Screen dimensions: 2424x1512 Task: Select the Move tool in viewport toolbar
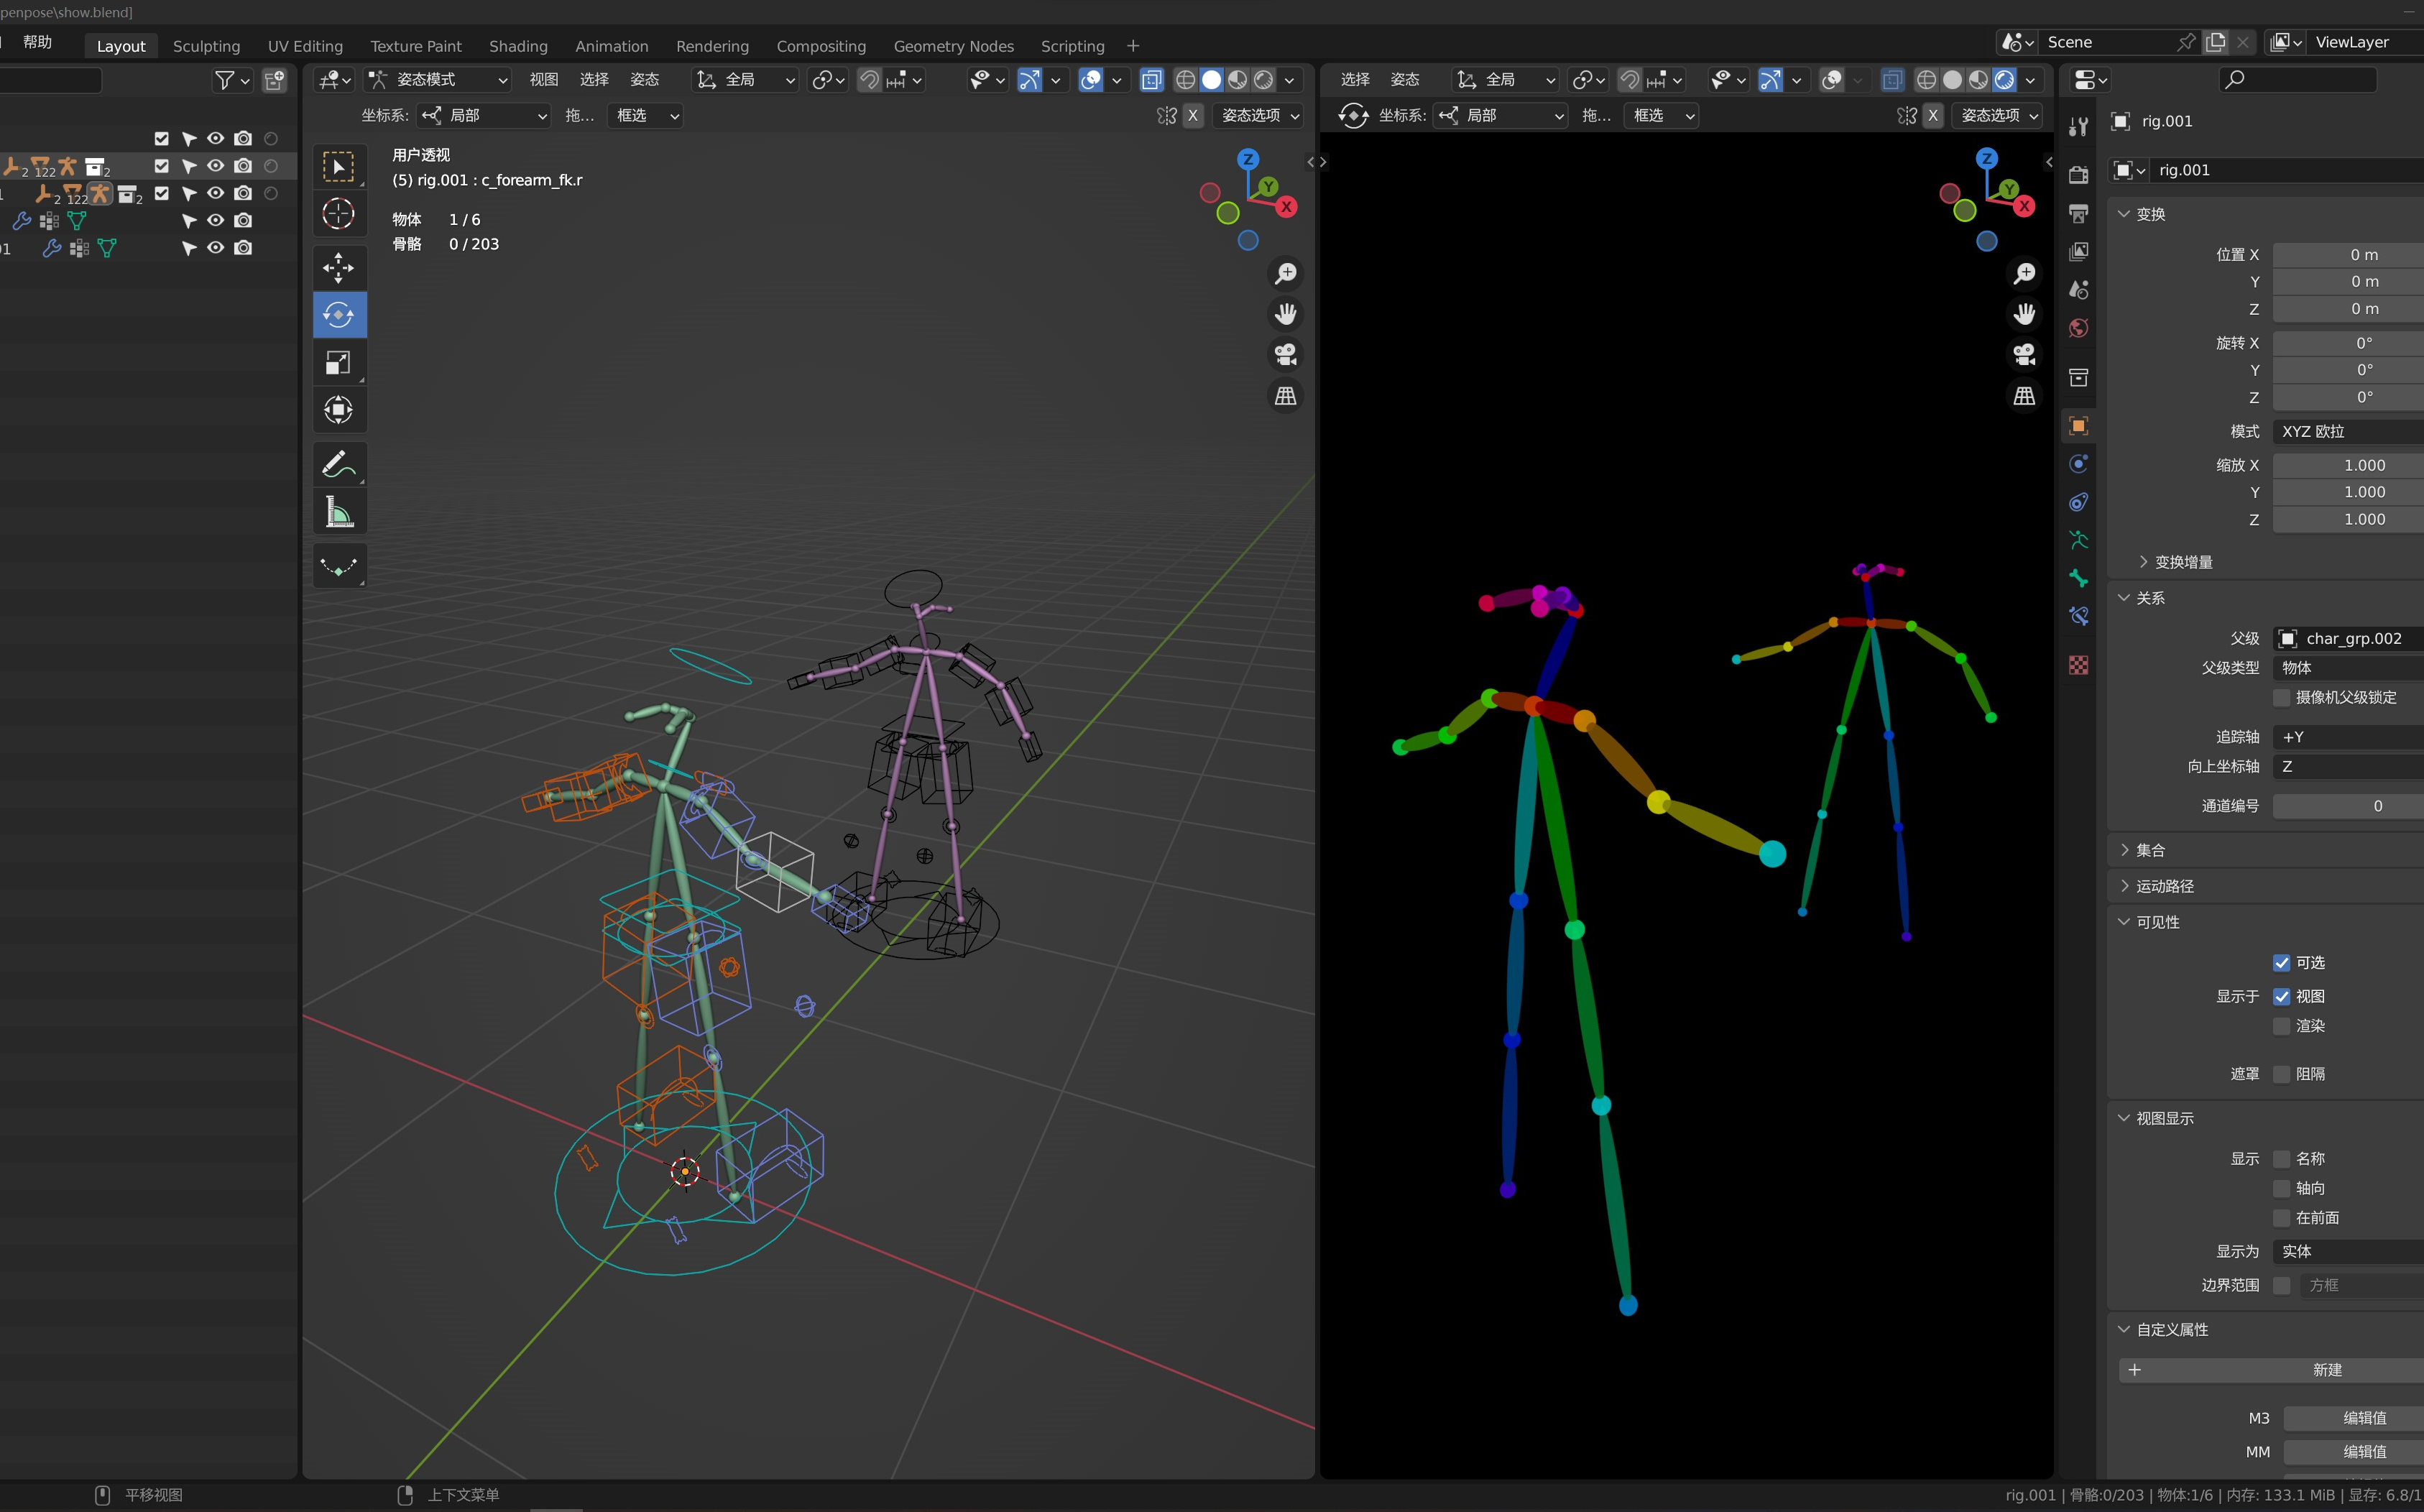338,267
